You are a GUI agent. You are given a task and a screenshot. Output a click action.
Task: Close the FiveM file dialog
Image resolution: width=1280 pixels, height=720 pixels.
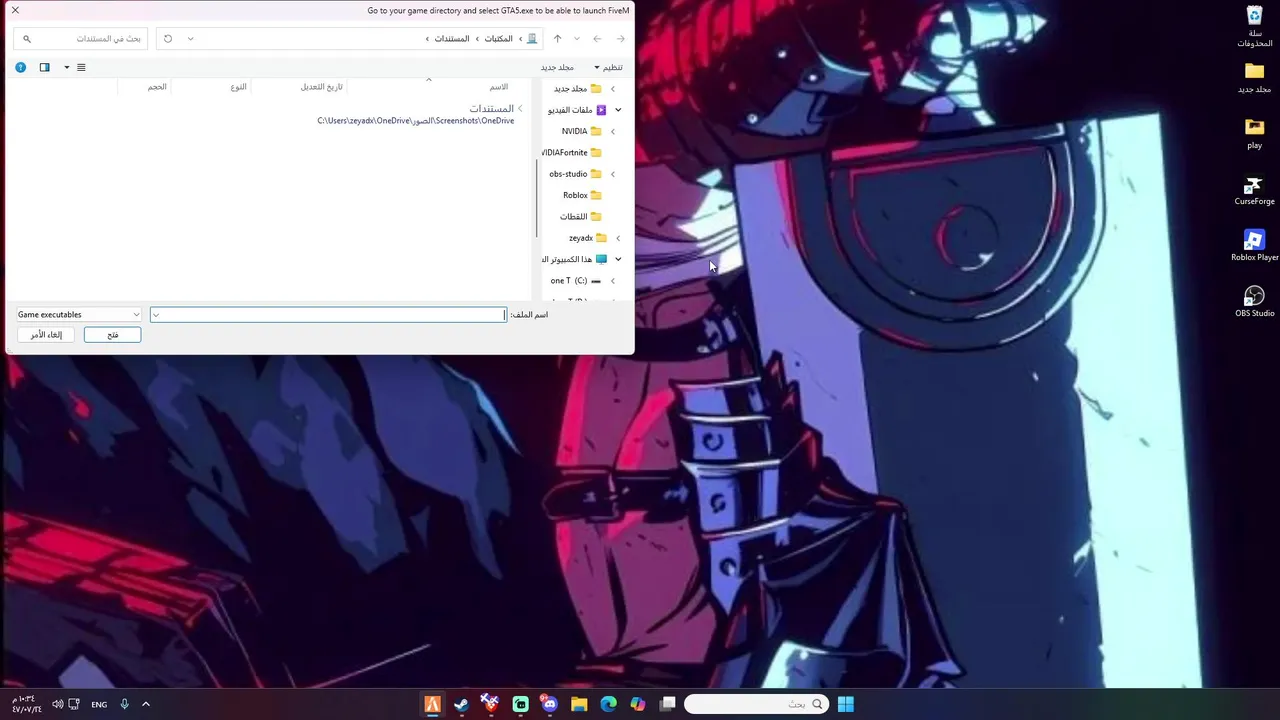point(15,10)
